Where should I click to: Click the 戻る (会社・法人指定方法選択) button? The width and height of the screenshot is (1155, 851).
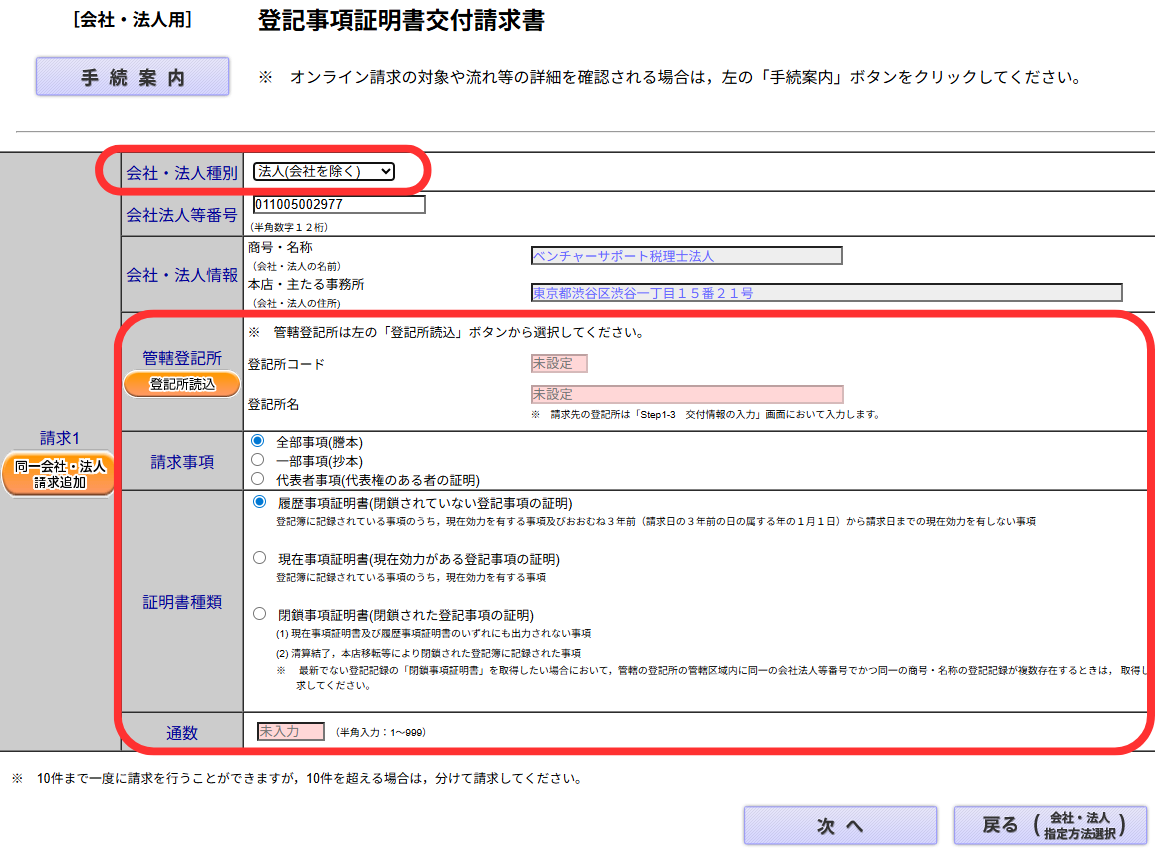pos(1050,825)
